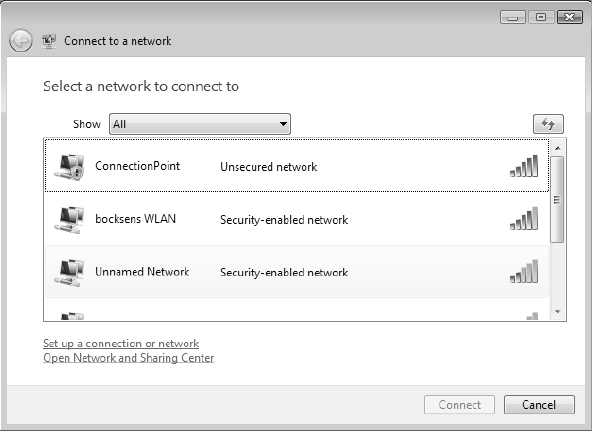Click the refresh network list icon
The image size is (592, 431).
548,124
